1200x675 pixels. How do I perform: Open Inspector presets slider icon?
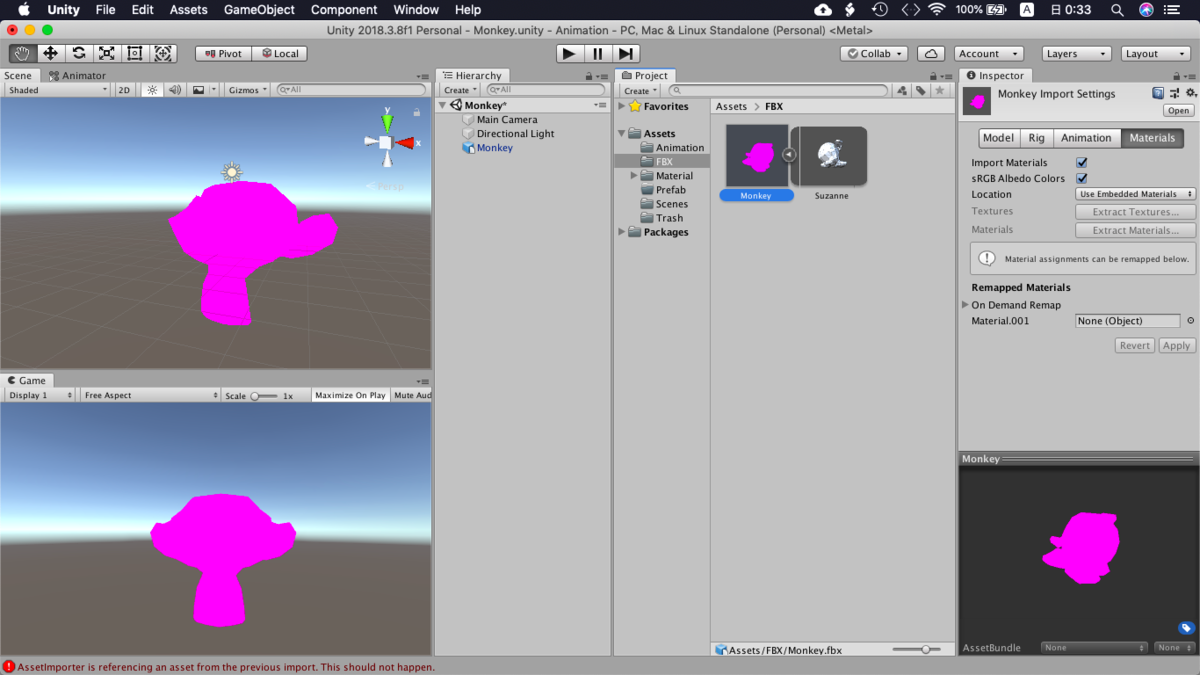click(1174, 93)
